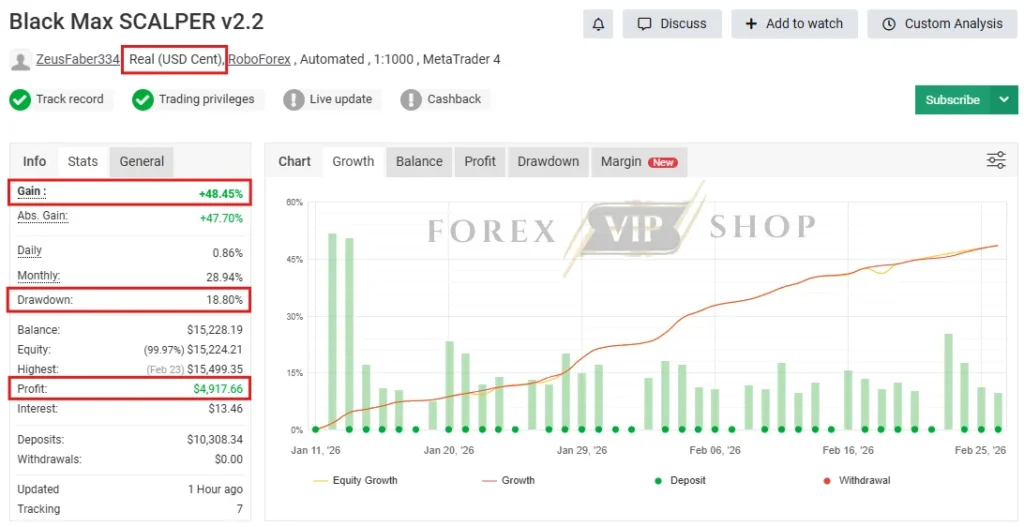
Task: Open the Discuss button
Action: (x=672, y=24)
